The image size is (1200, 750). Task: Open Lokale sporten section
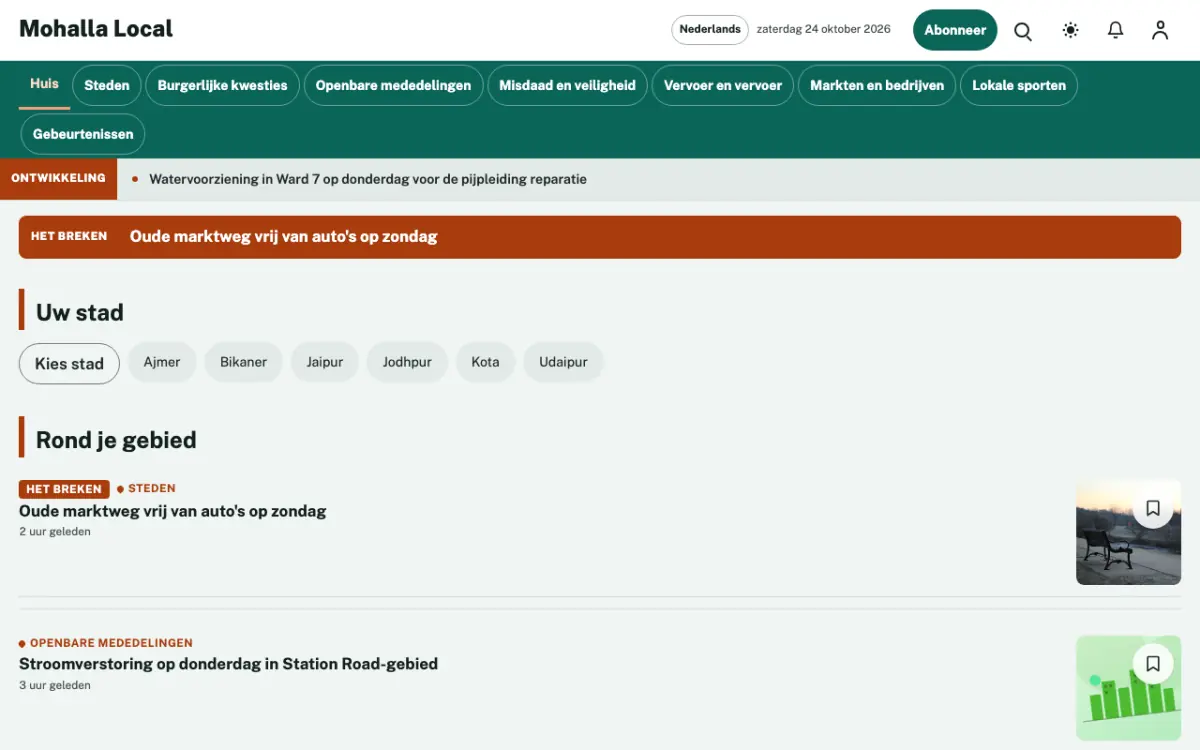tap(1019, 86)
